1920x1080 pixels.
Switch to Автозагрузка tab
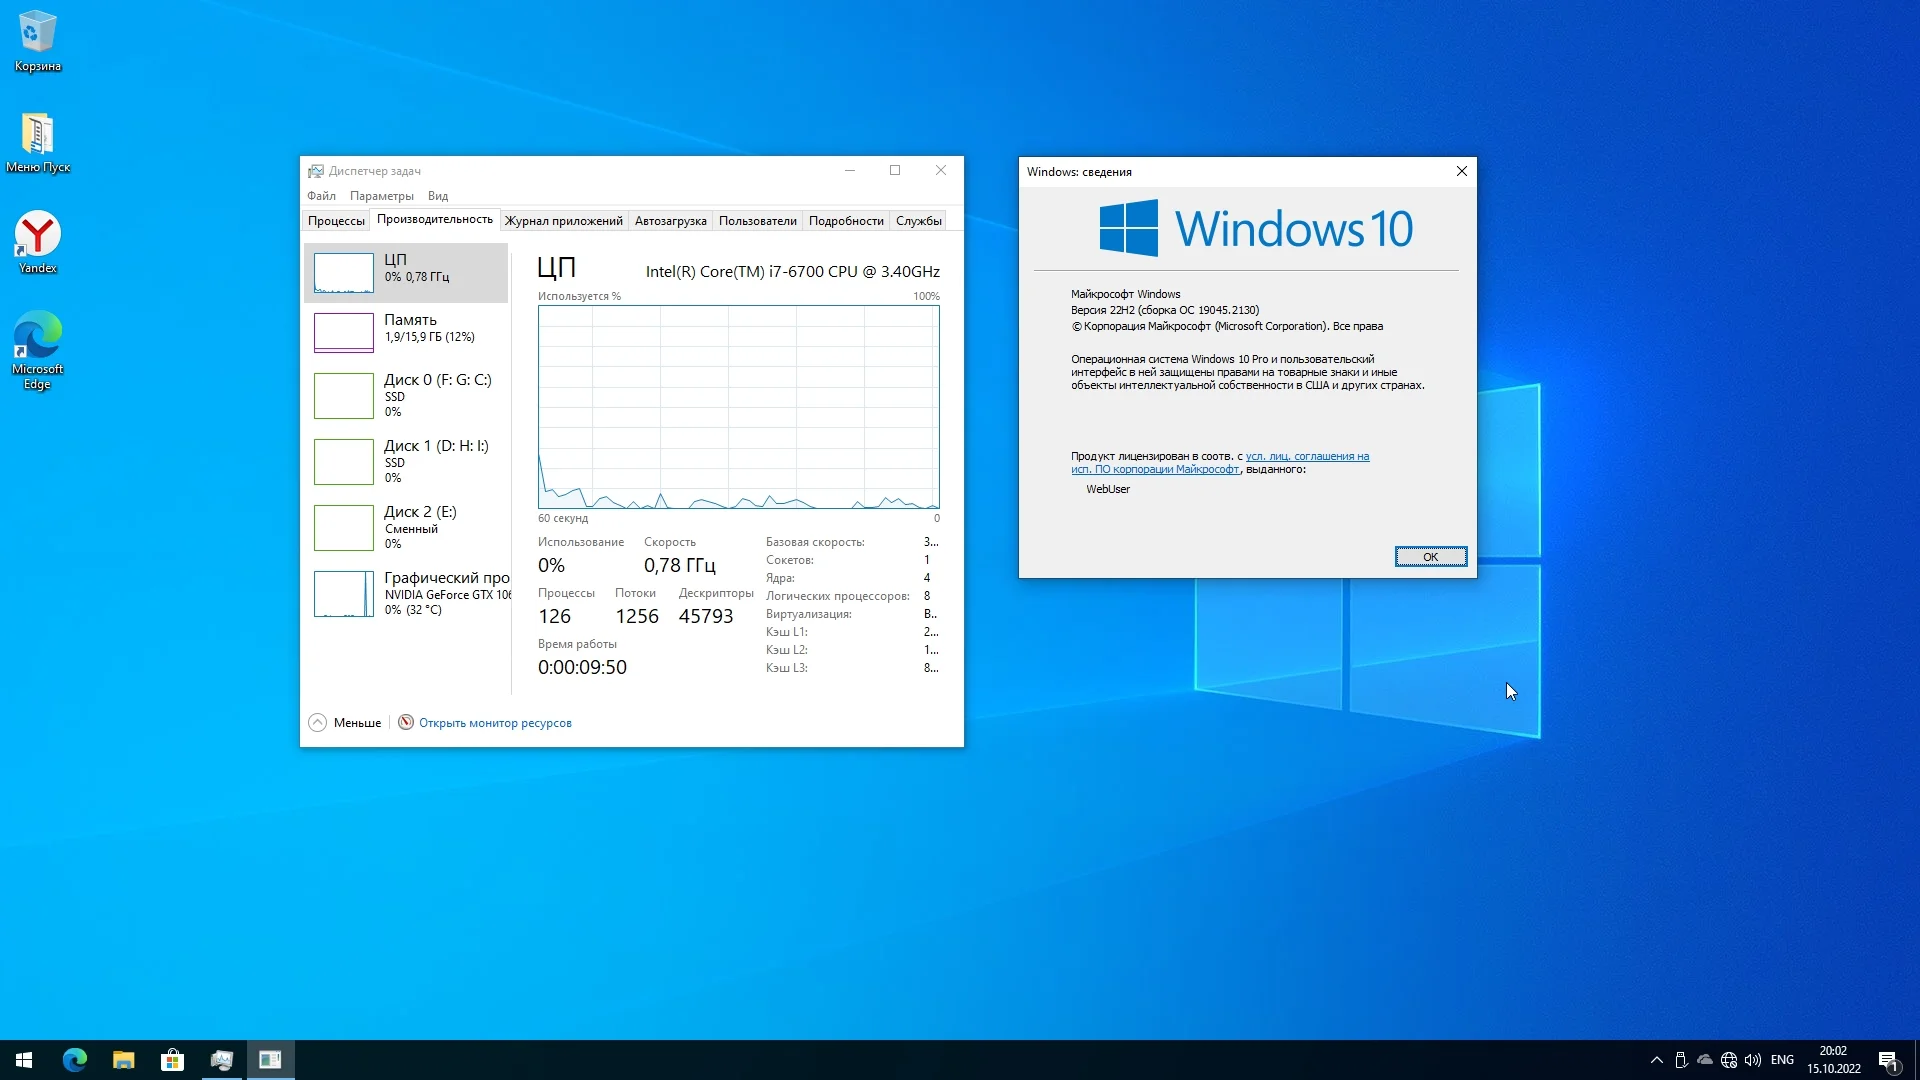[670, 221]
